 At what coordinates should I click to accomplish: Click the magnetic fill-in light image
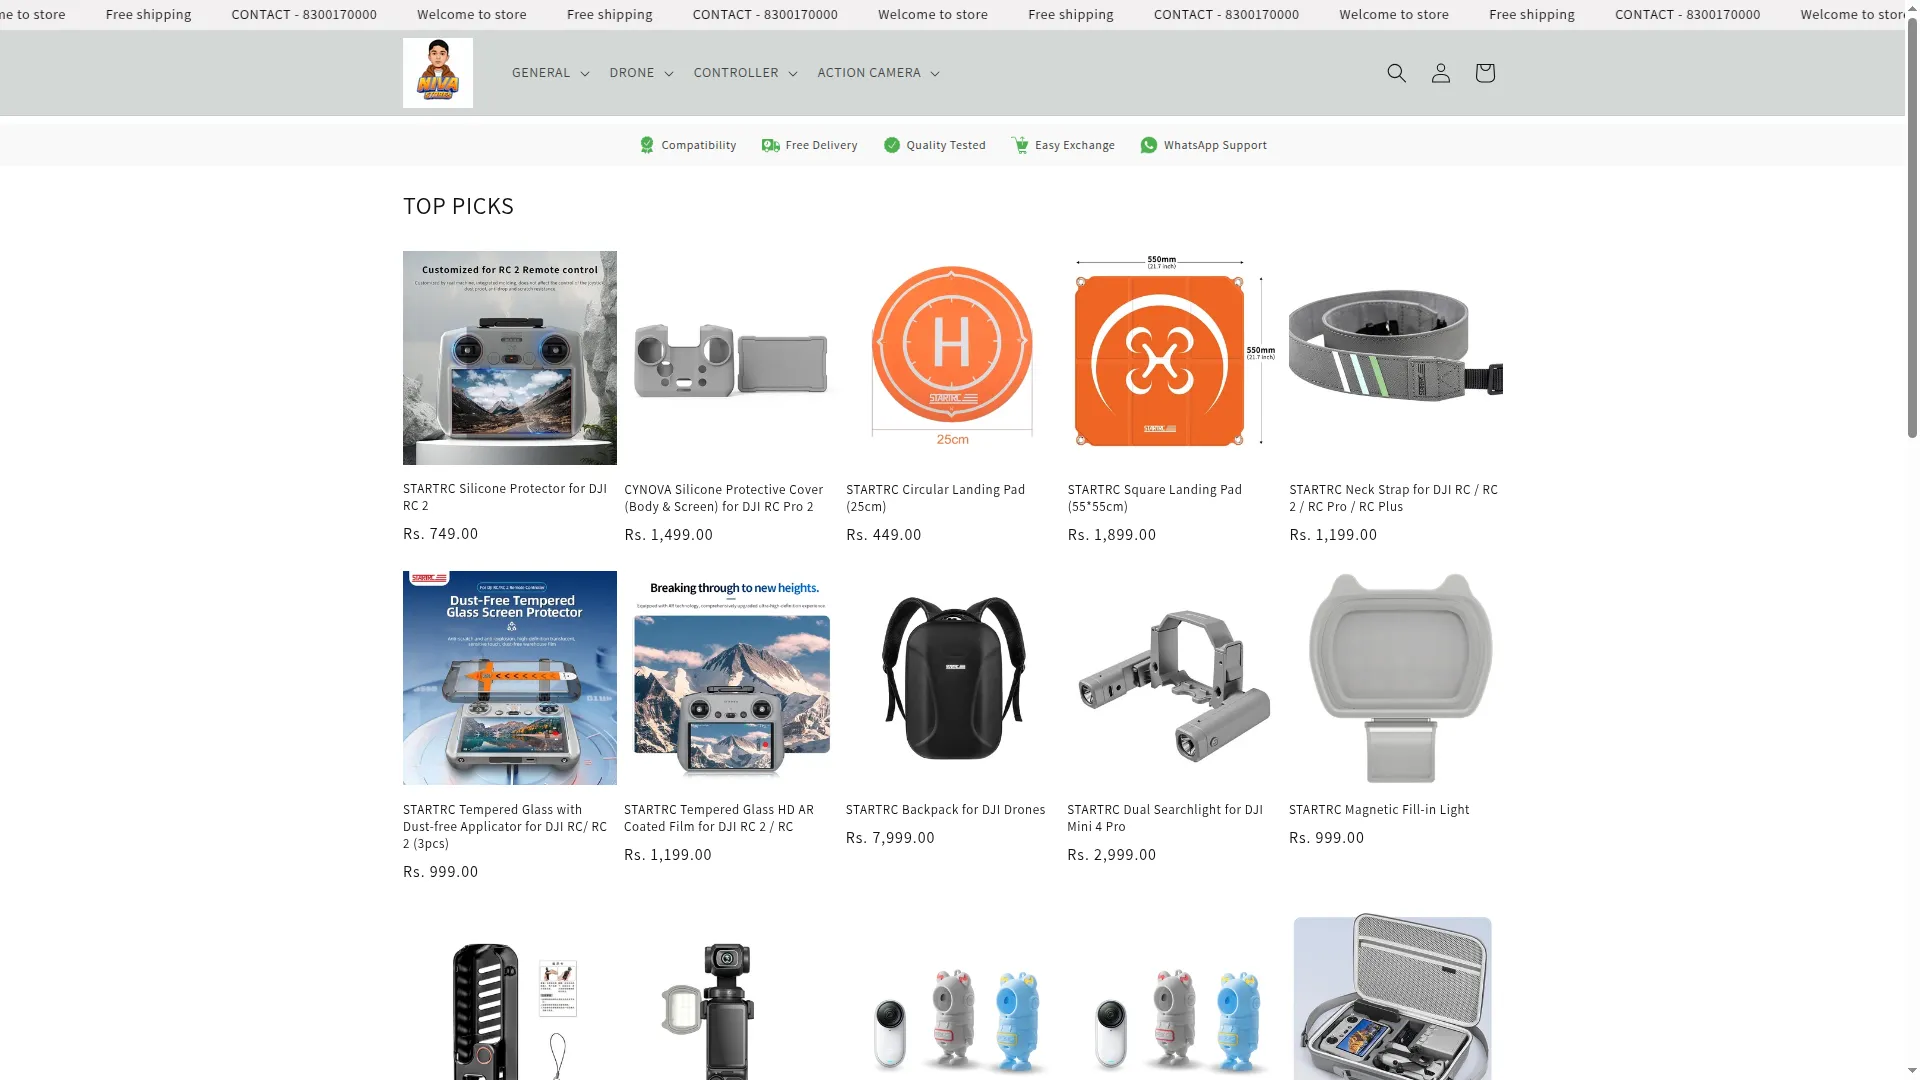coord(1396,678)
